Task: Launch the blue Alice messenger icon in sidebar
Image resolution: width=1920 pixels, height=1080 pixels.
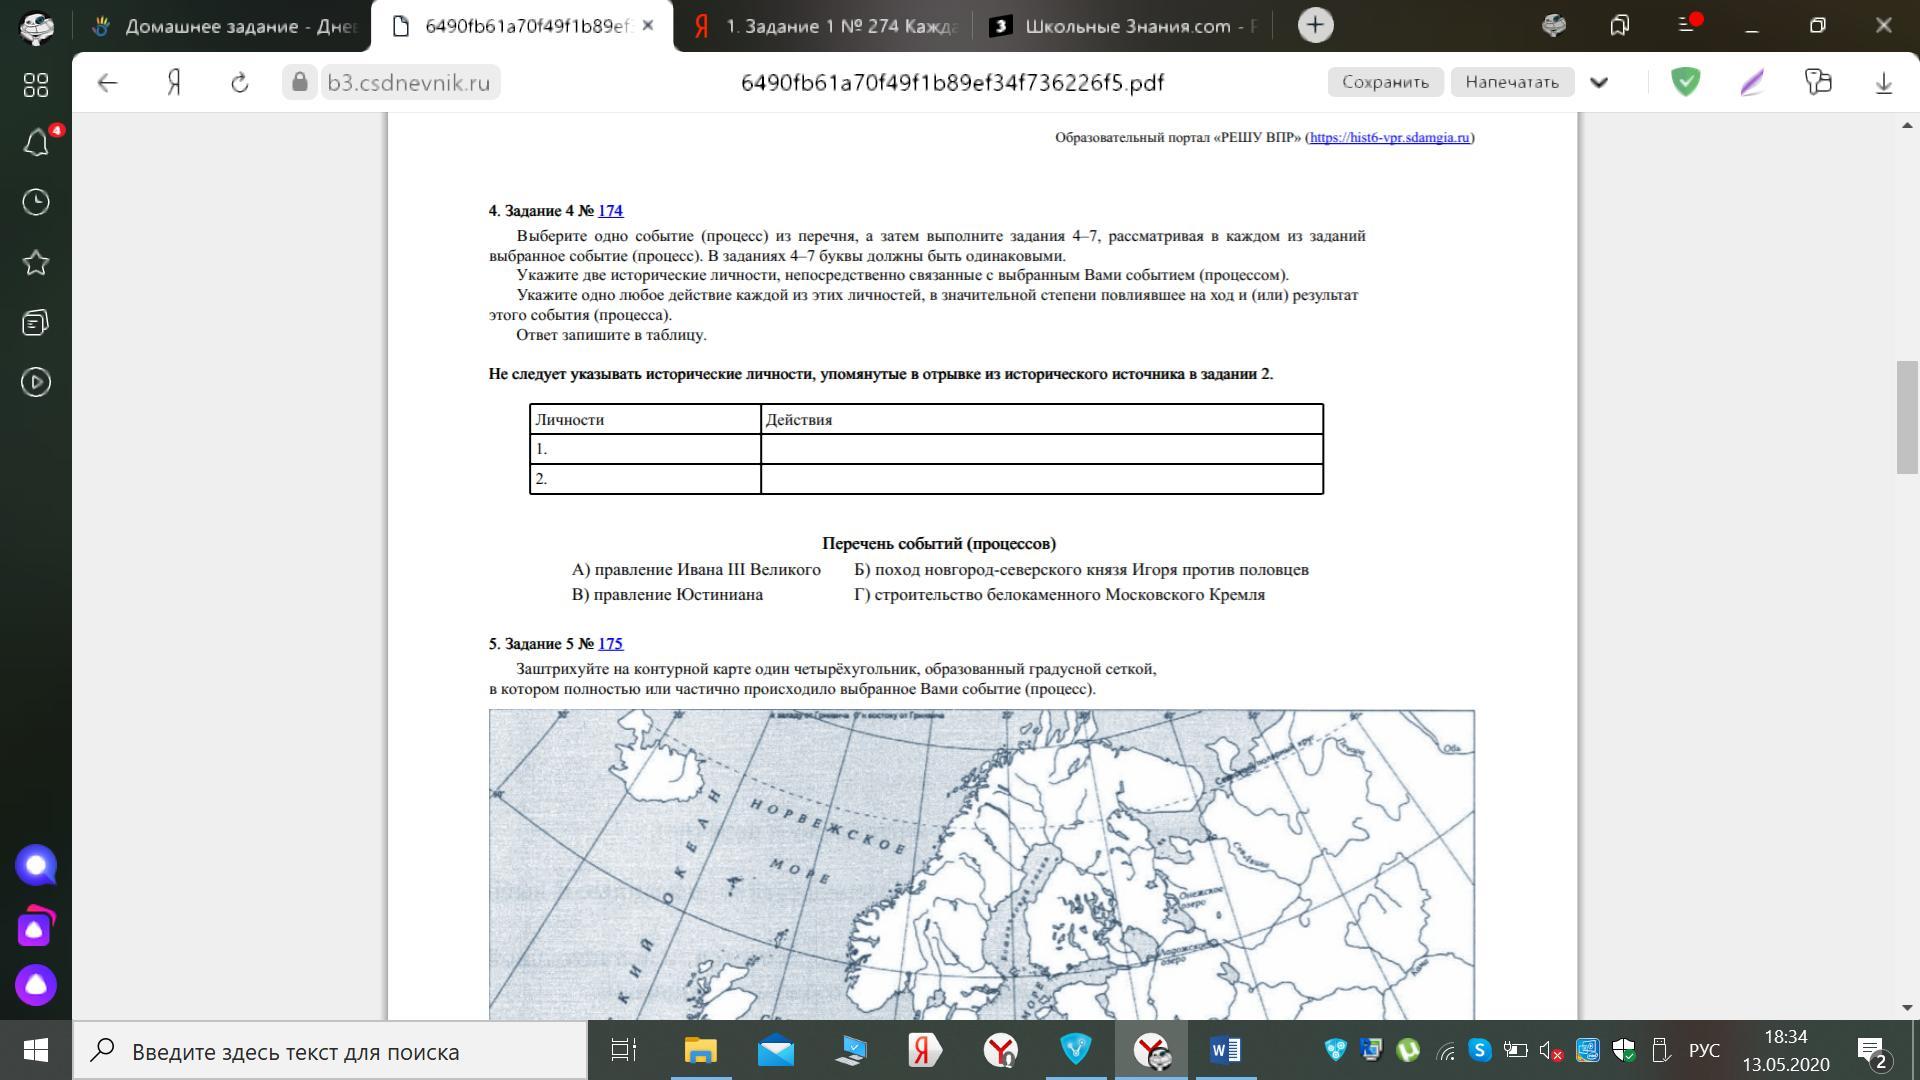Action: (x=36, y=865)
